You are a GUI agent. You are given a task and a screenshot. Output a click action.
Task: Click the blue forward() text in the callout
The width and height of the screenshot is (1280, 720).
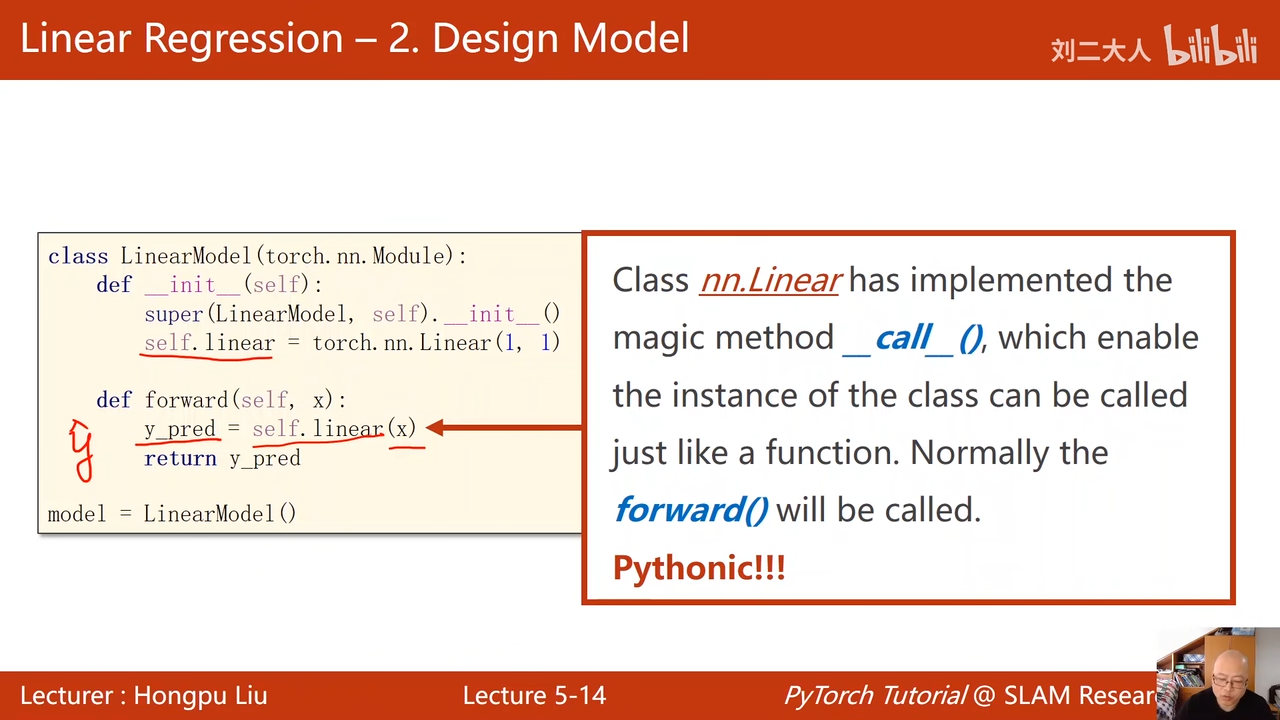(x=691, y=510)
